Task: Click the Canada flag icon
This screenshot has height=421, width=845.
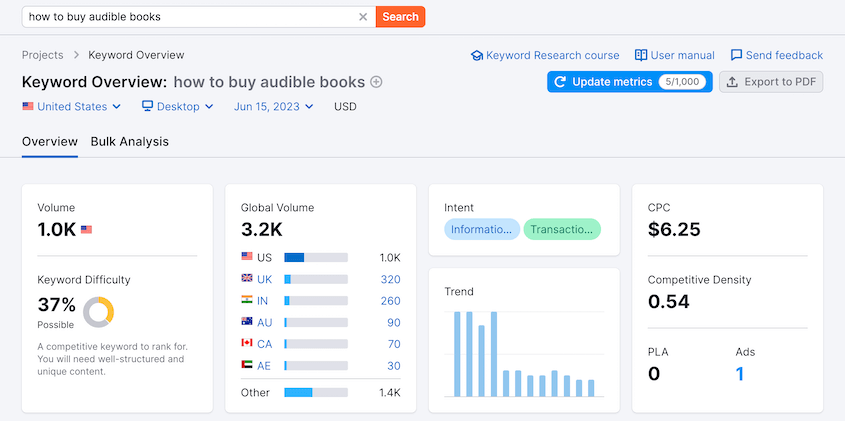Action: point(247,343)
